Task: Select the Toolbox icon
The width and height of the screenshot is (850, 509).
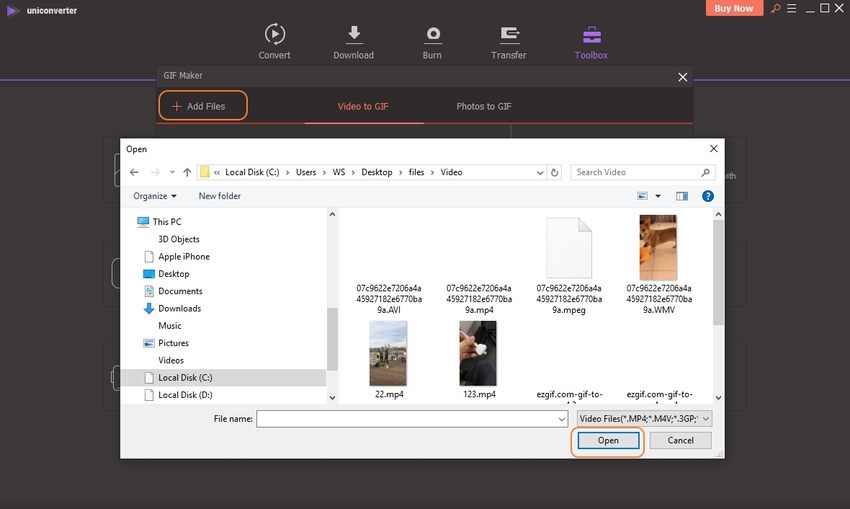Action: 590,34
